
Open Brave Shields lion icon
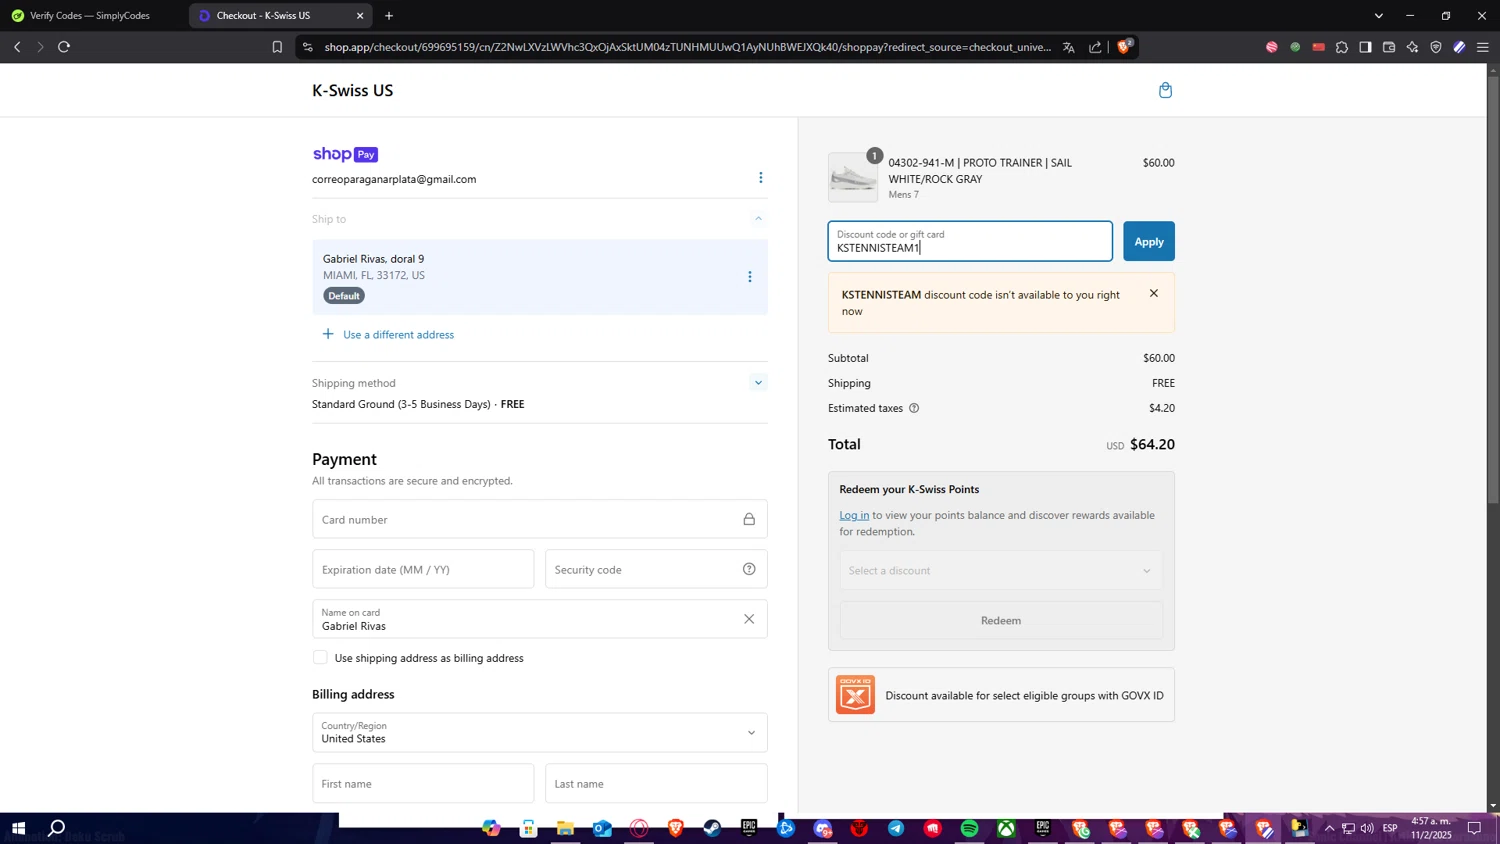pos(1125,46)
